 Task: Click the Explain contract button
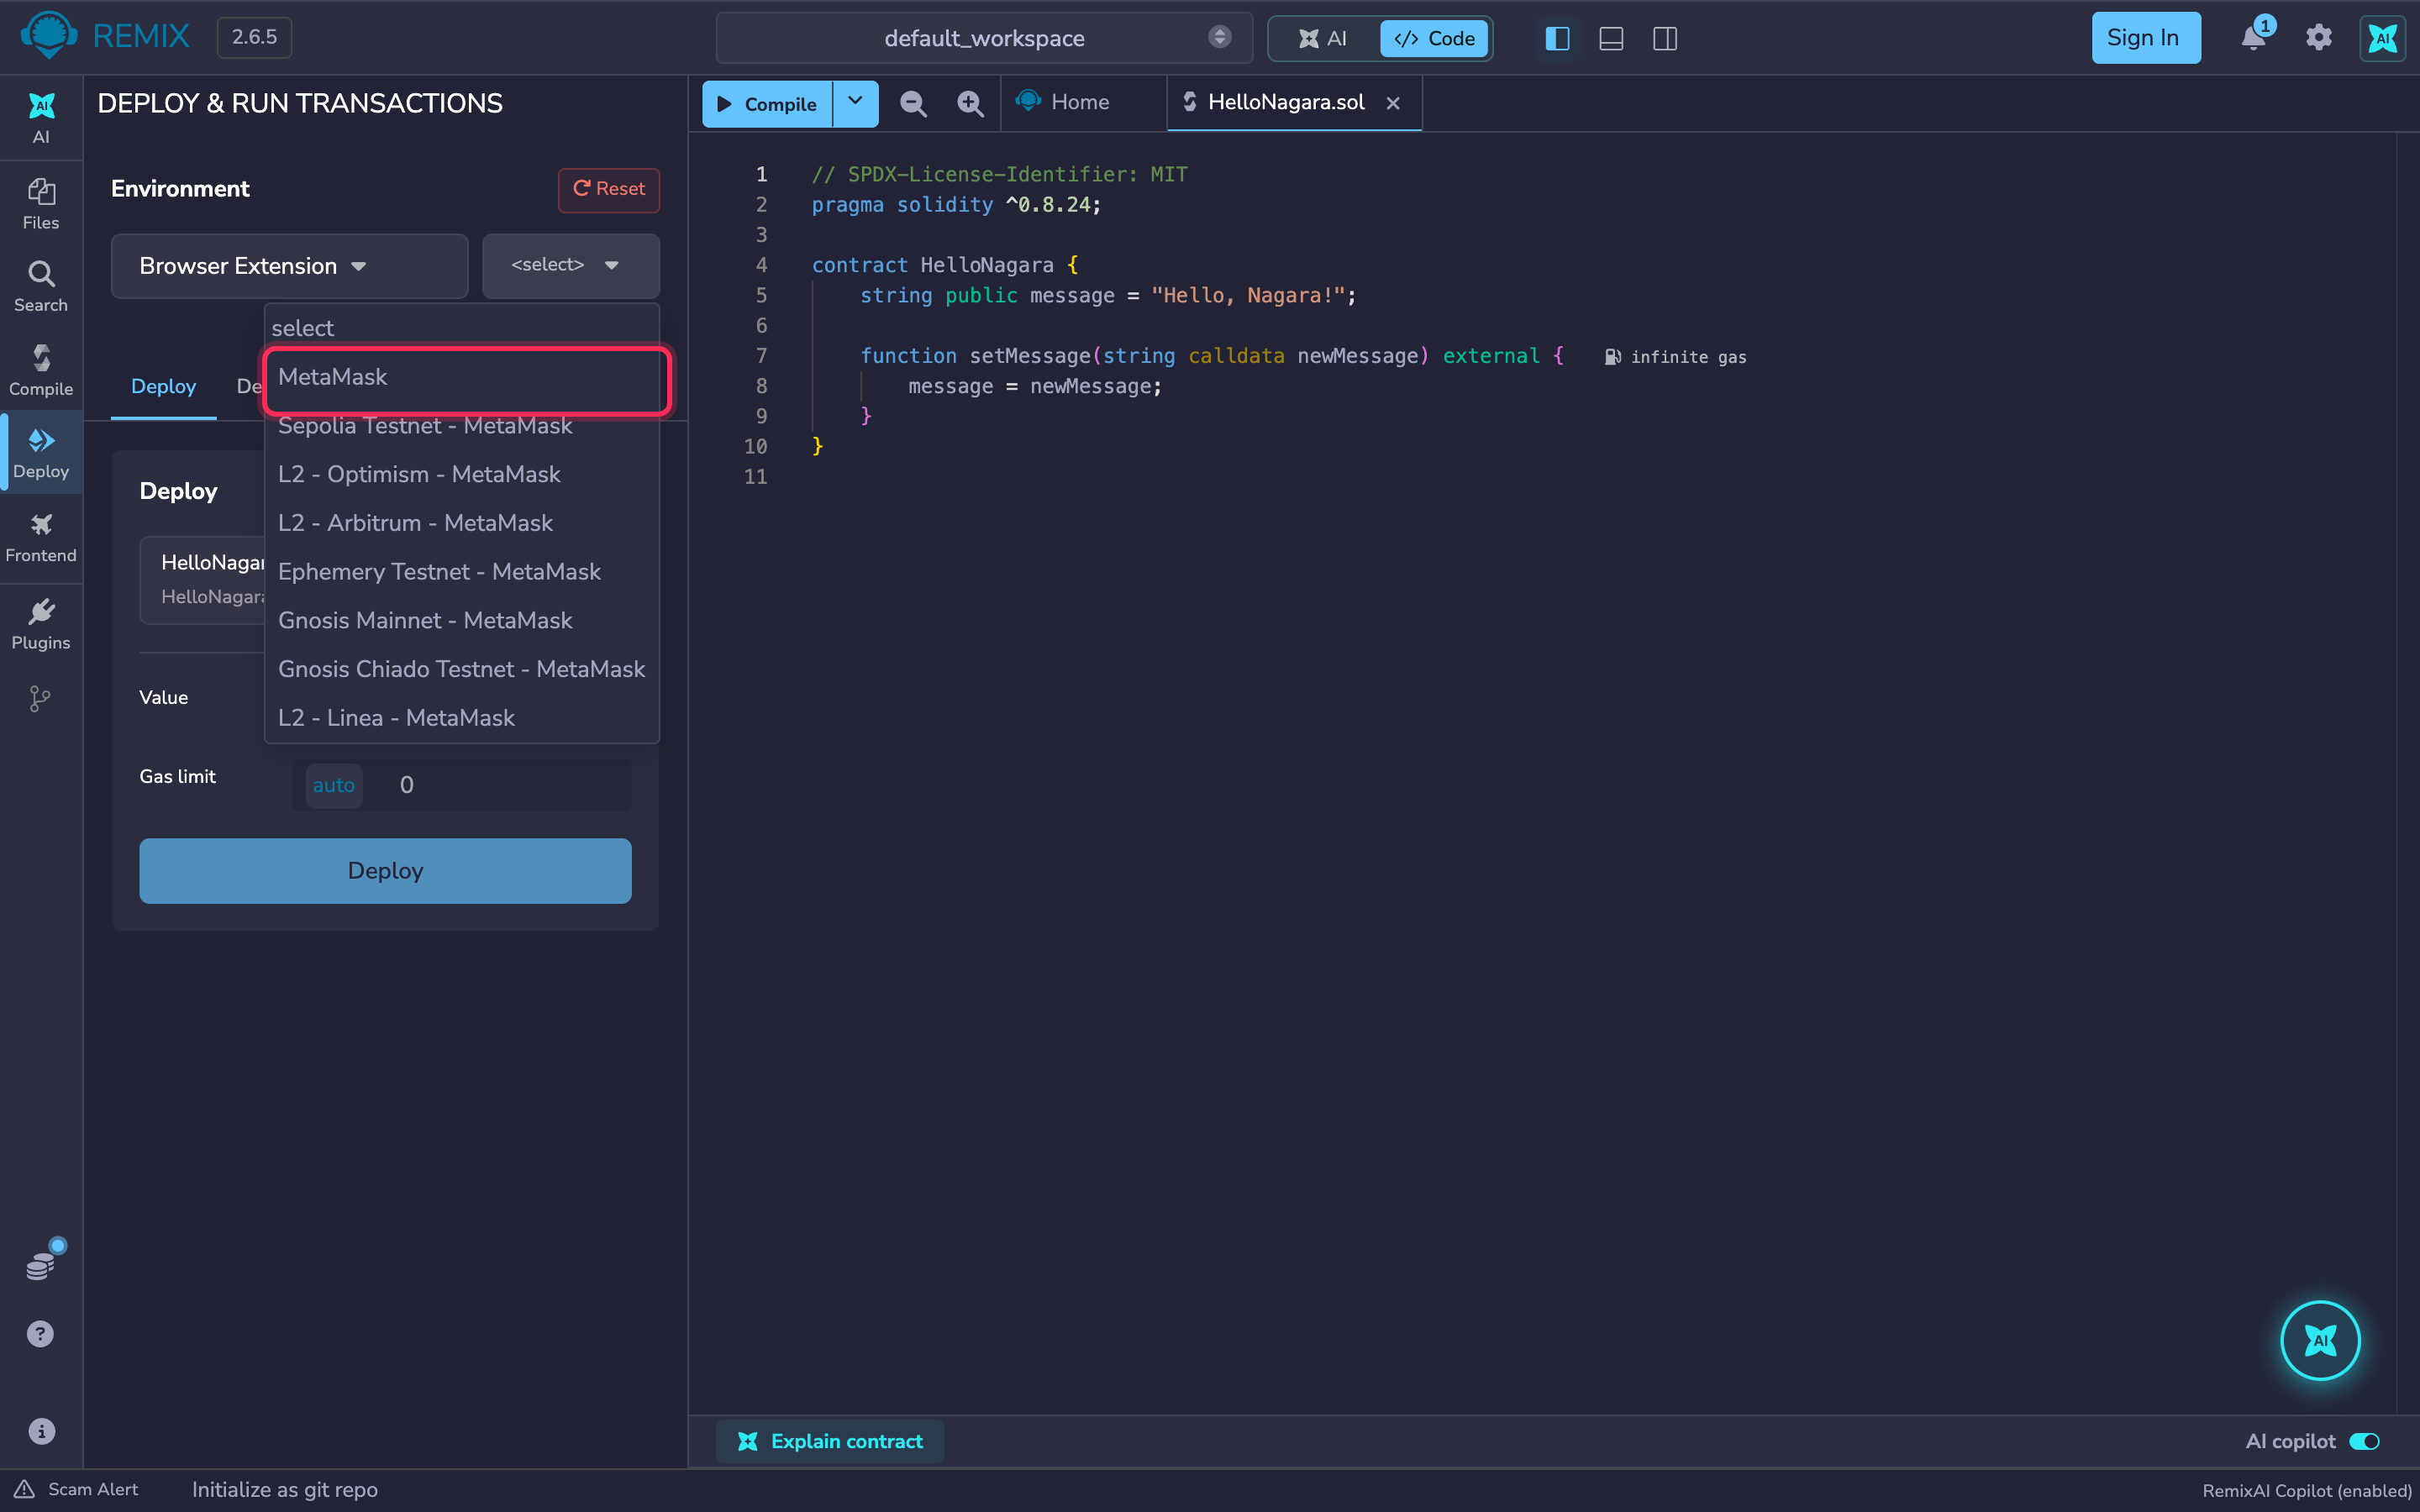(x=829, y=1441)
